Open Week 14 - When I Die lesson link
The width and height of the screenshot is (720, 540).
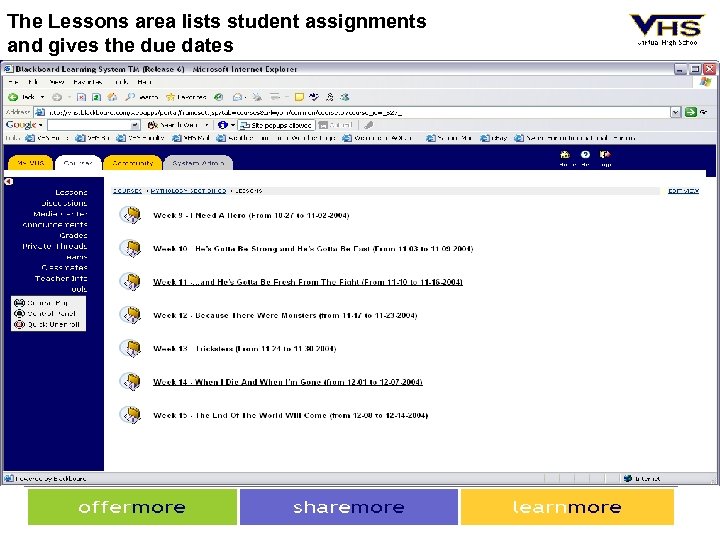coord(288,382)
